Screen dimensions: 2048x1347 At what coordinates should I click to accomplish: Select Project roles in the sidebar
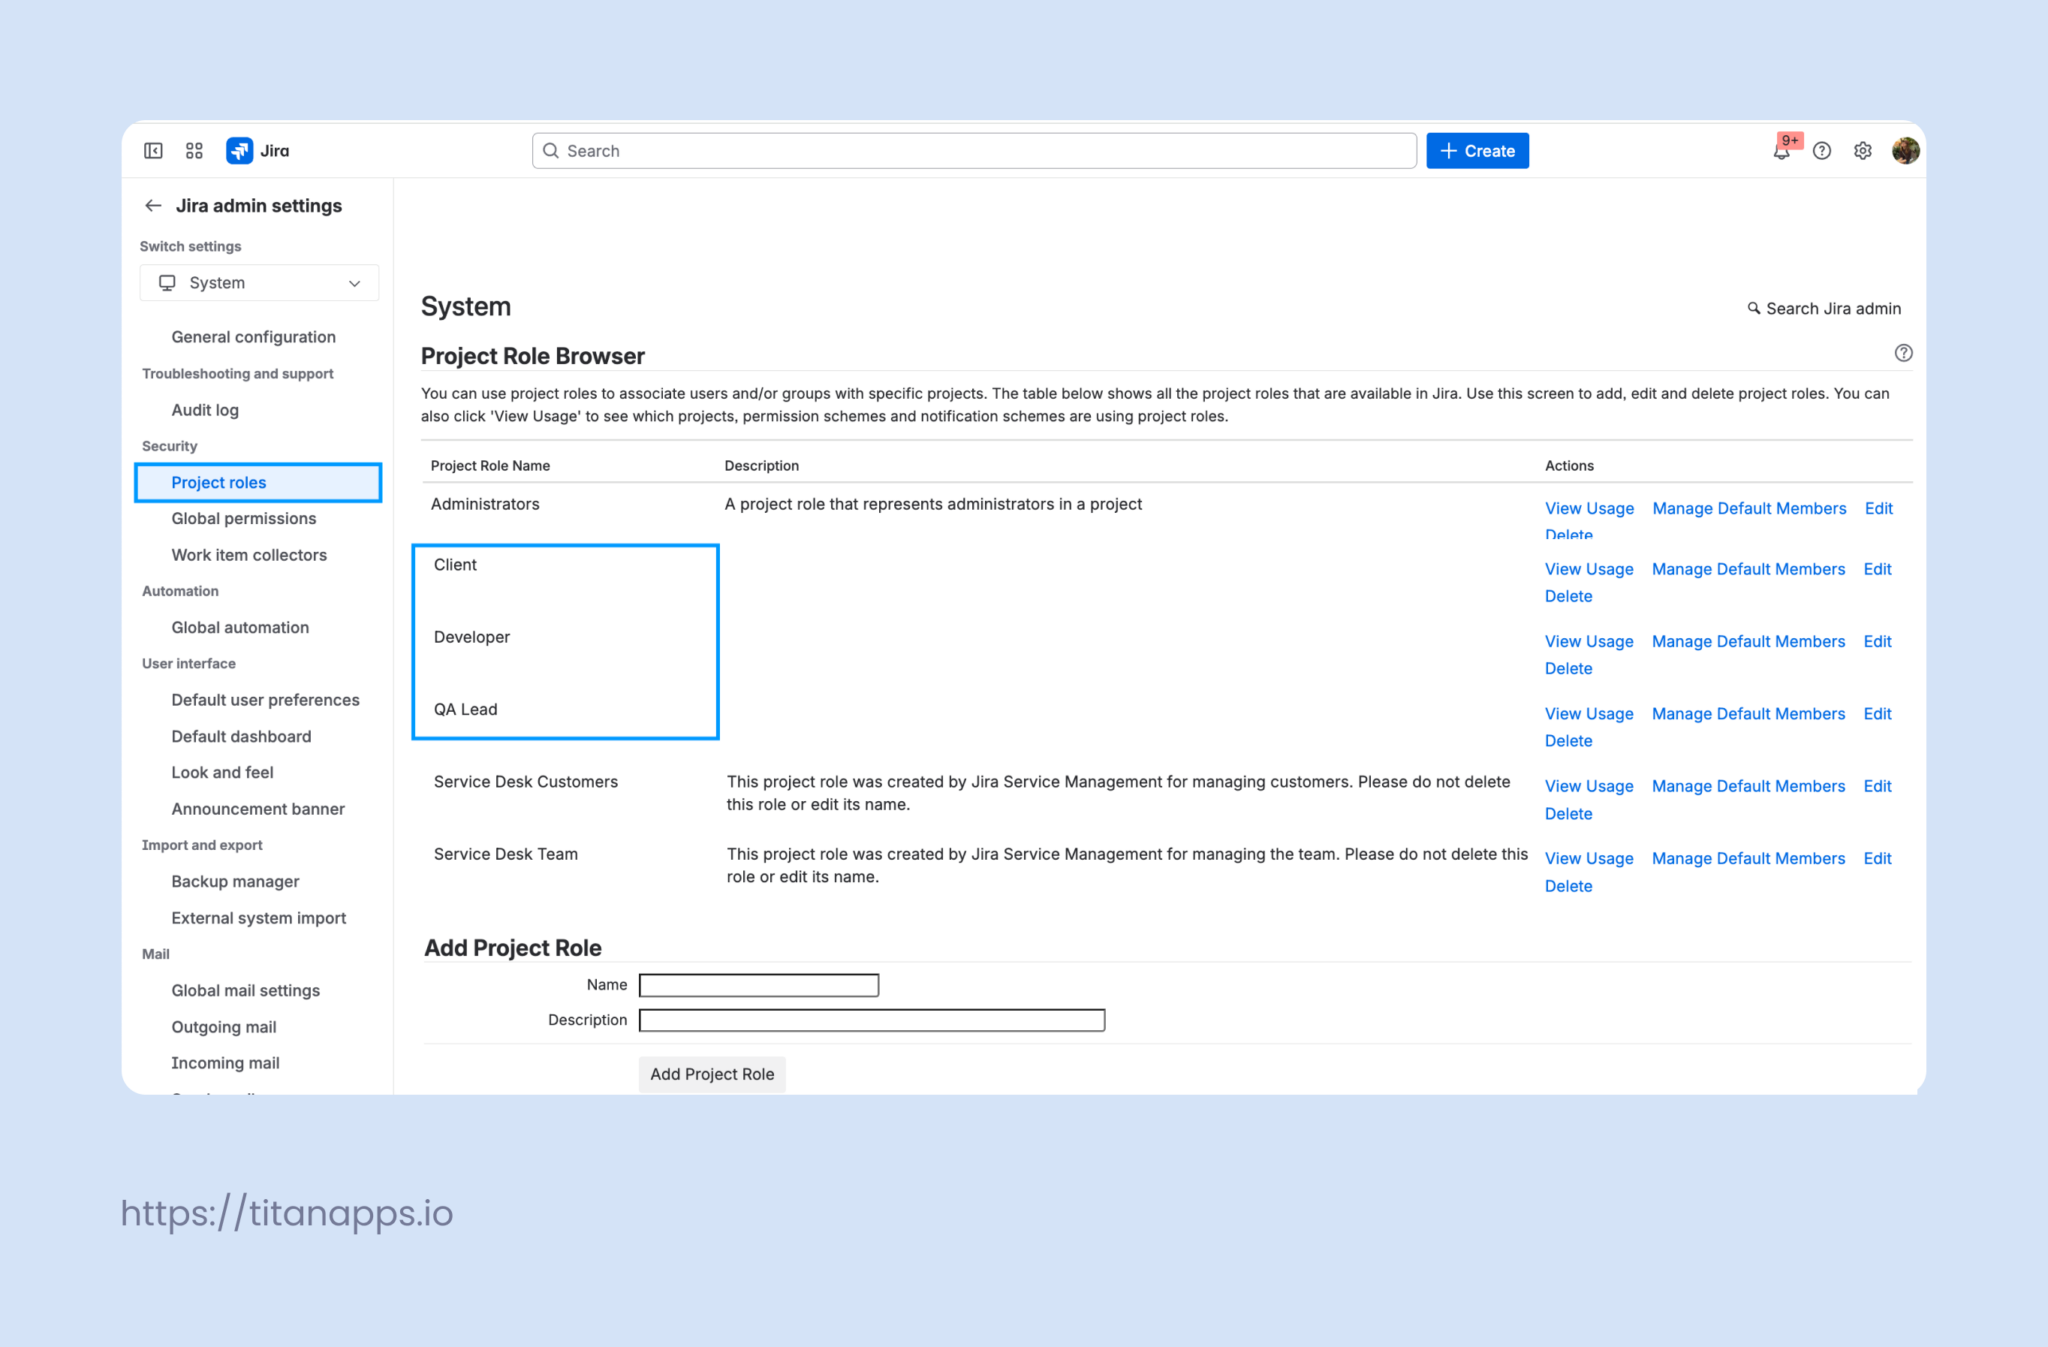pos(218,482)
